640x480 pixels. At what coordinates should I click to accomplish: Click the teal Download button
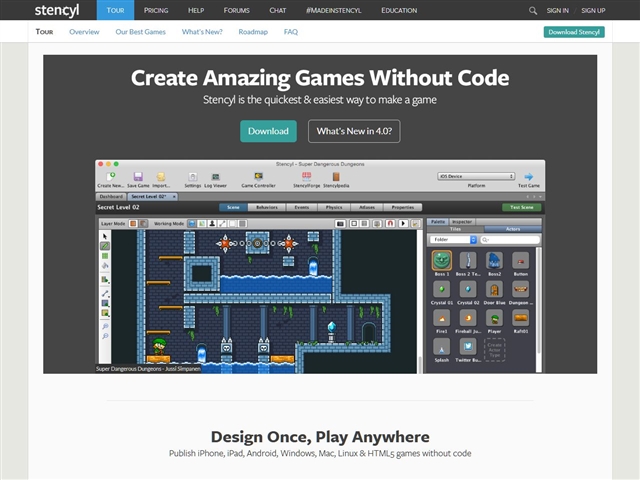(268, 131)
